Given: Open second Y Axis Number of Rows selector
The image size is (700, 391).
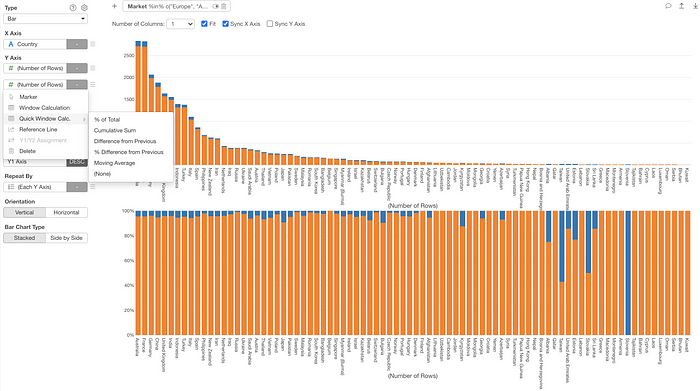Looking at the screenshot, I should point(35,84).
